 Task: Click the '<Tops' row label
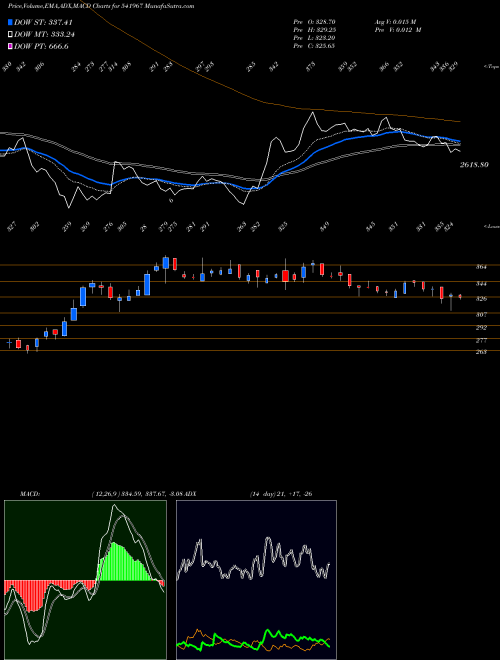[x=491, y=67]
